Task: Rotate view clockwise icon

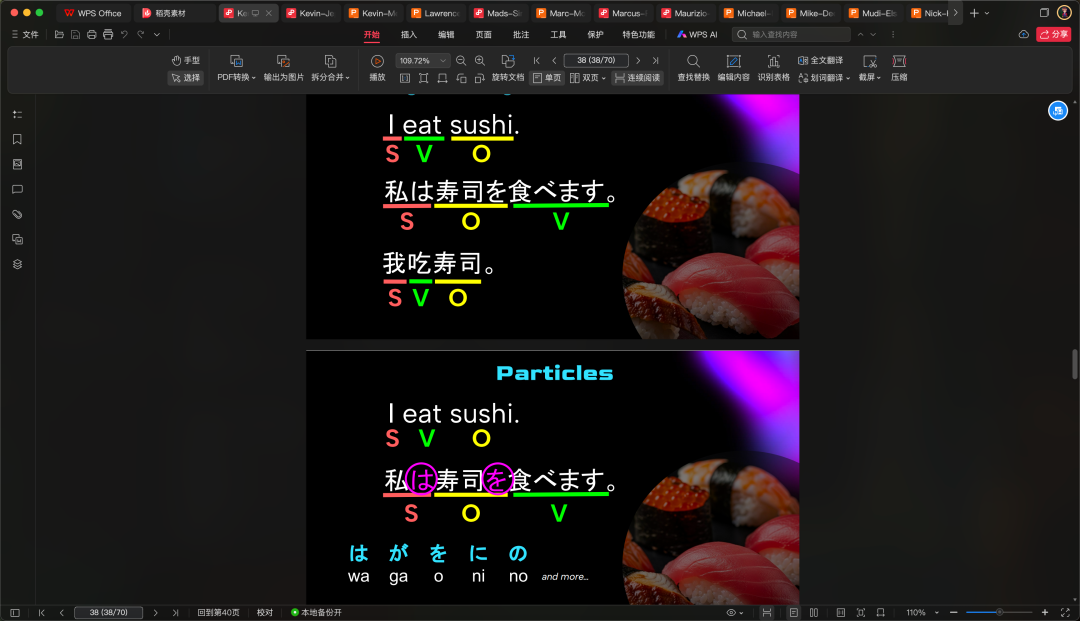Action: (480, 78)
